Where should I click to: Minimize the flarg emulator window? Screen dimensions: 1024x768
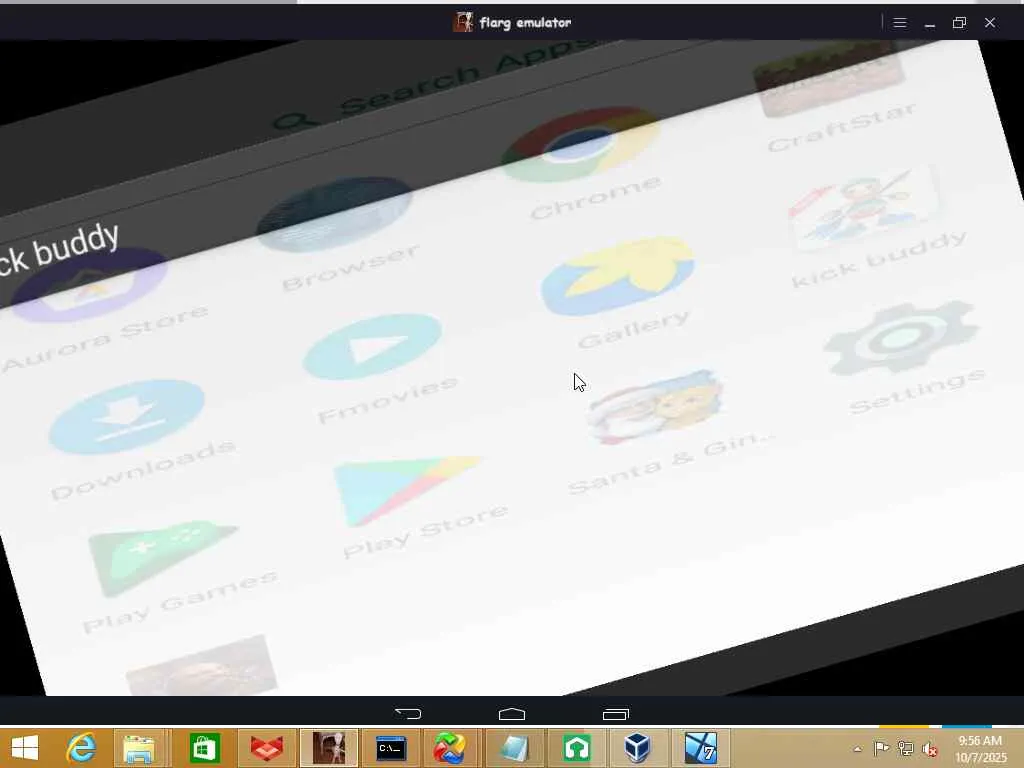(x=930, y=23)
